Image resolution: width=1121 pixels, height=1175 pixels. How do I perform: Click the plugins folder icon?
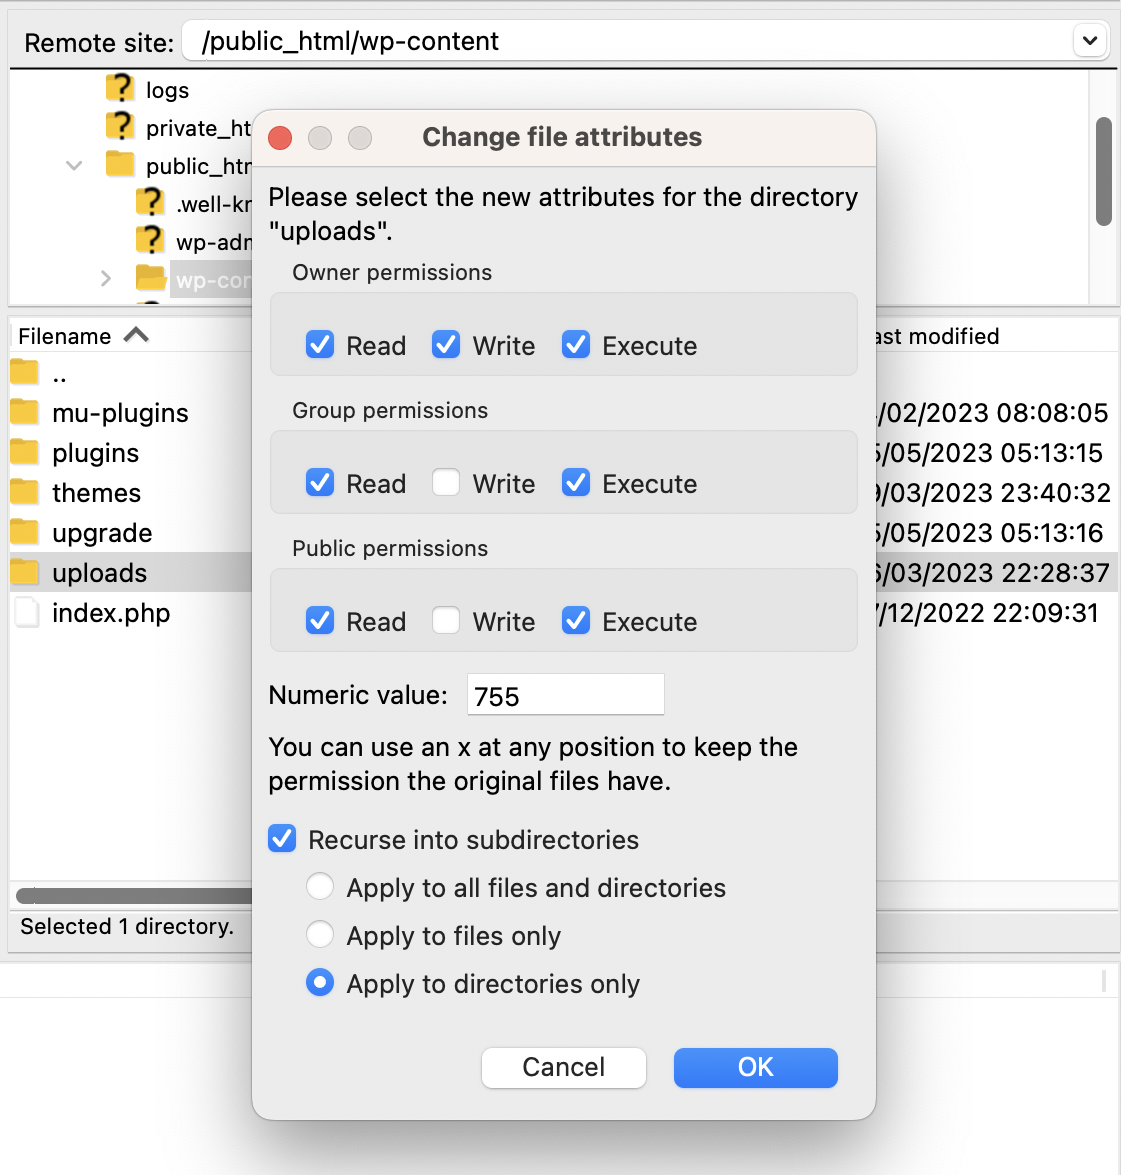tap(25, 452)
